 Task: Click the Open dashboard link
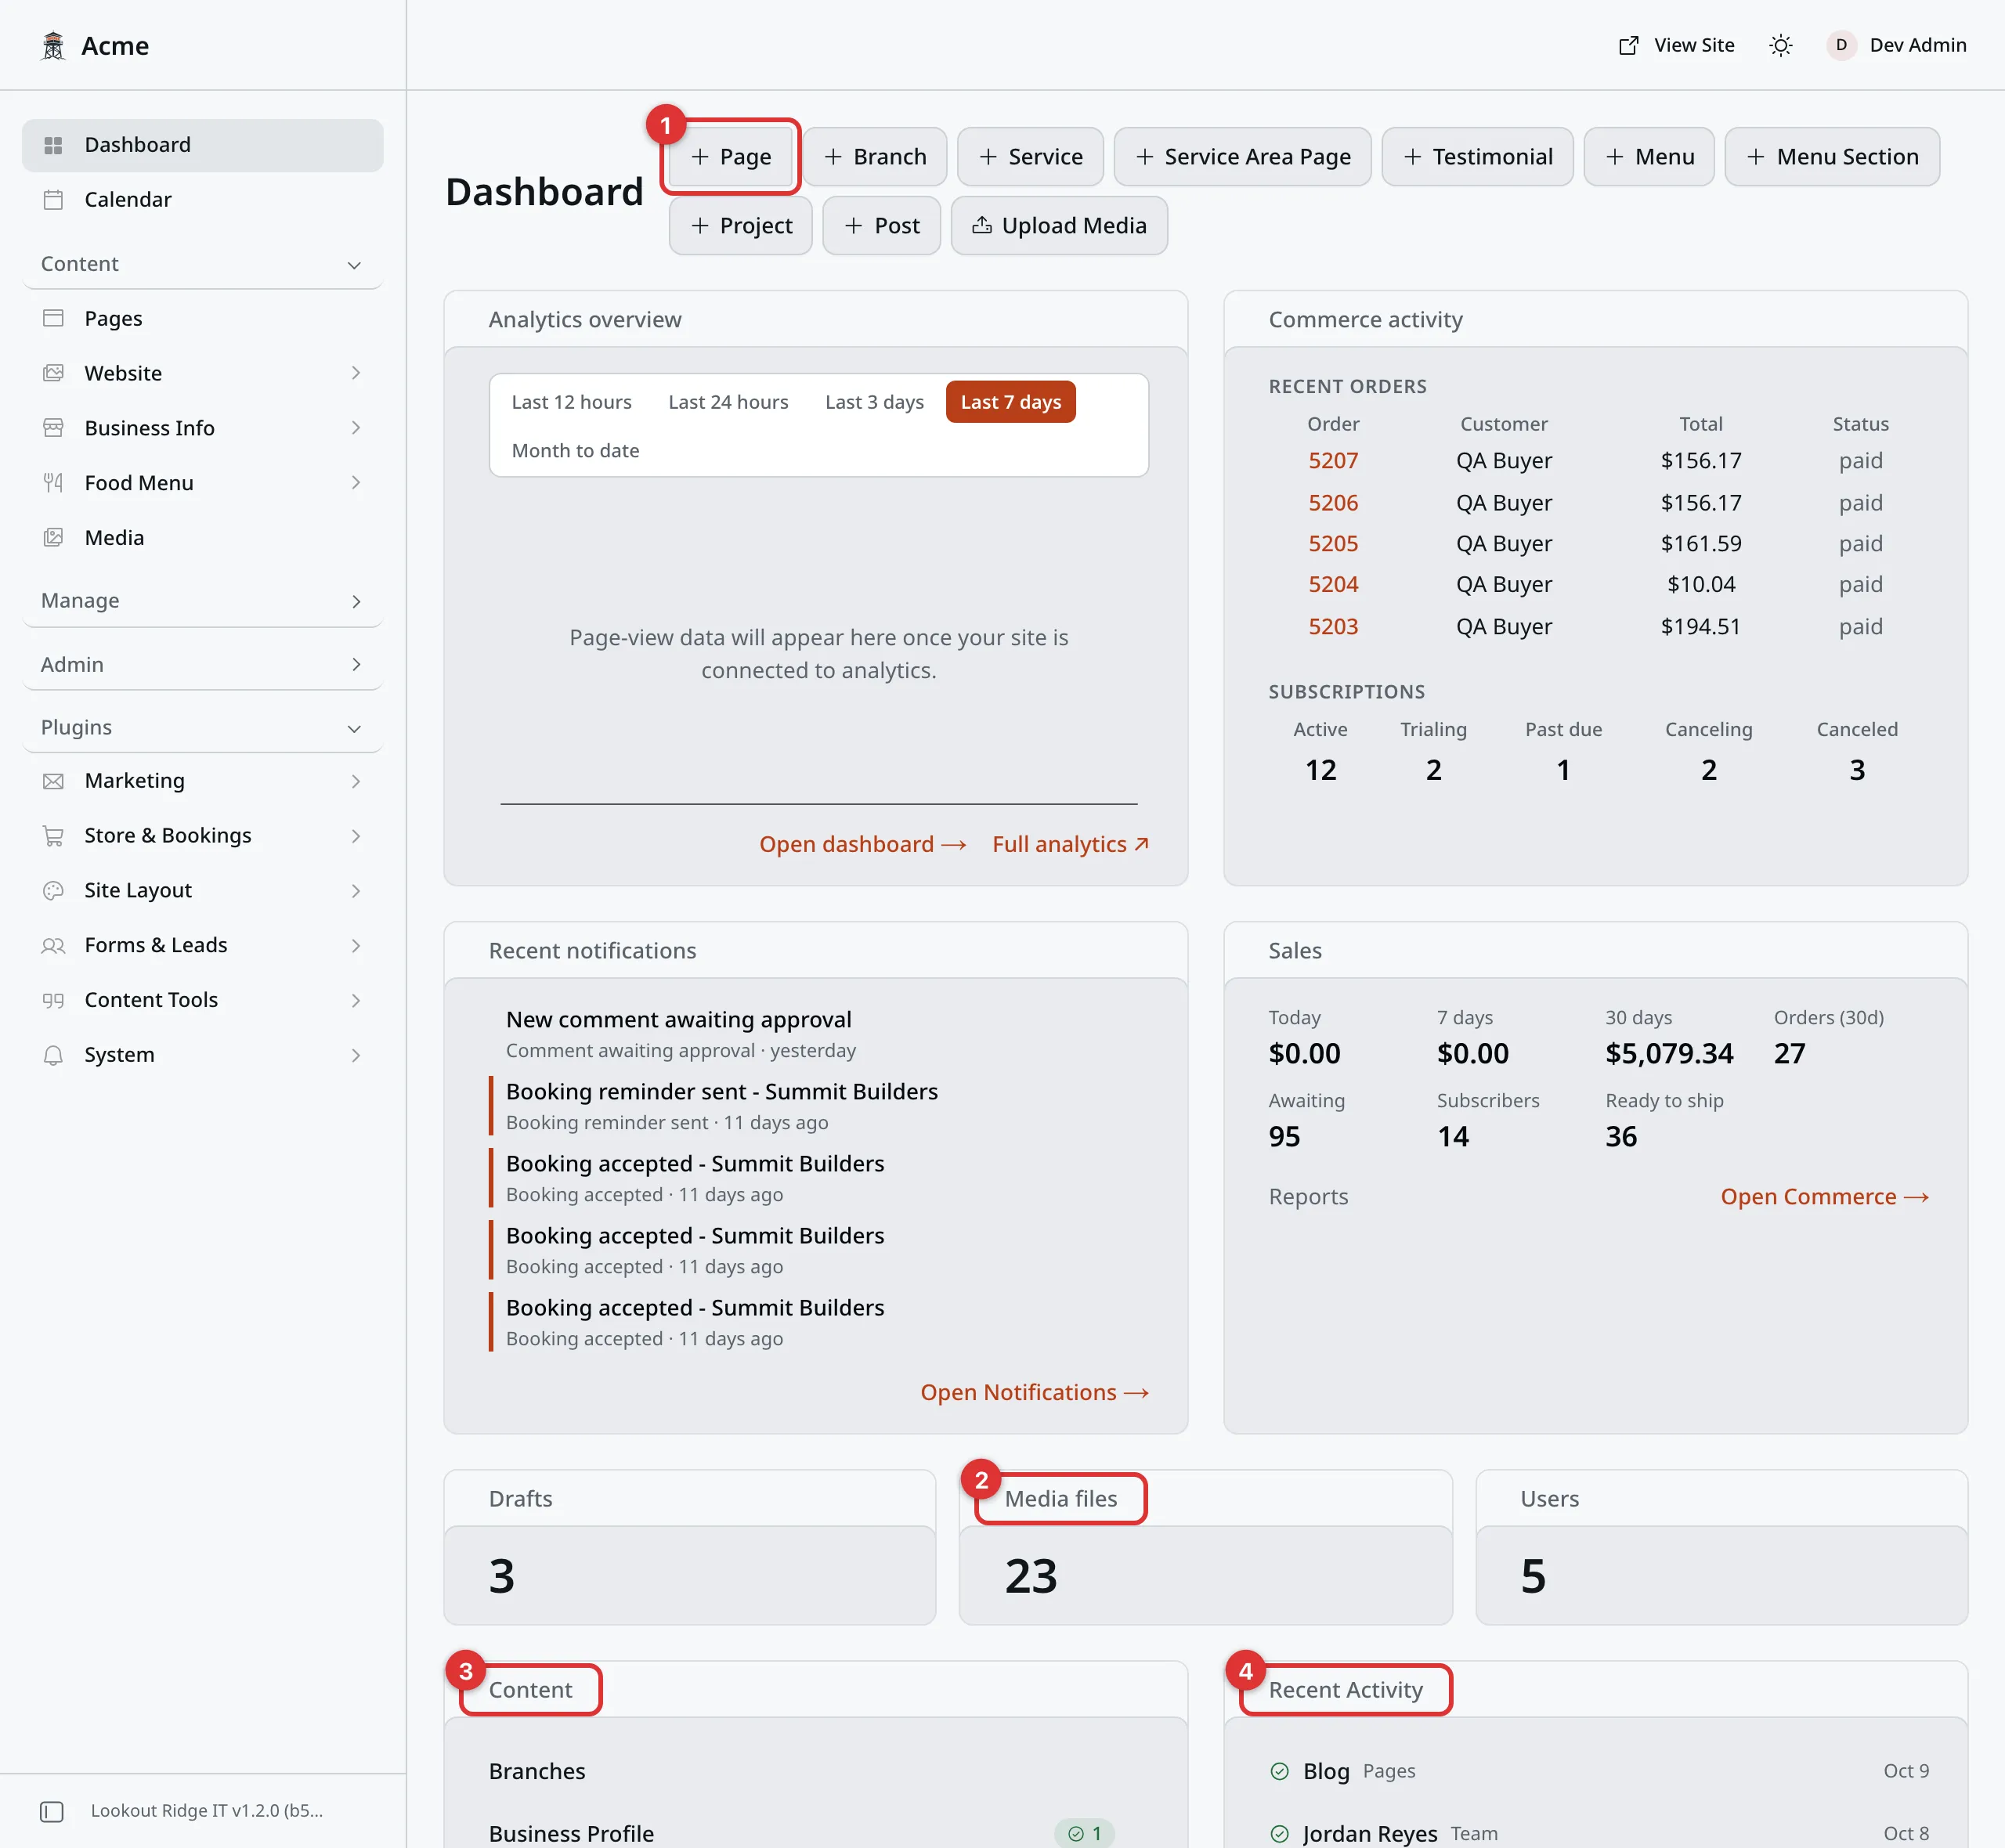point(862,845)
